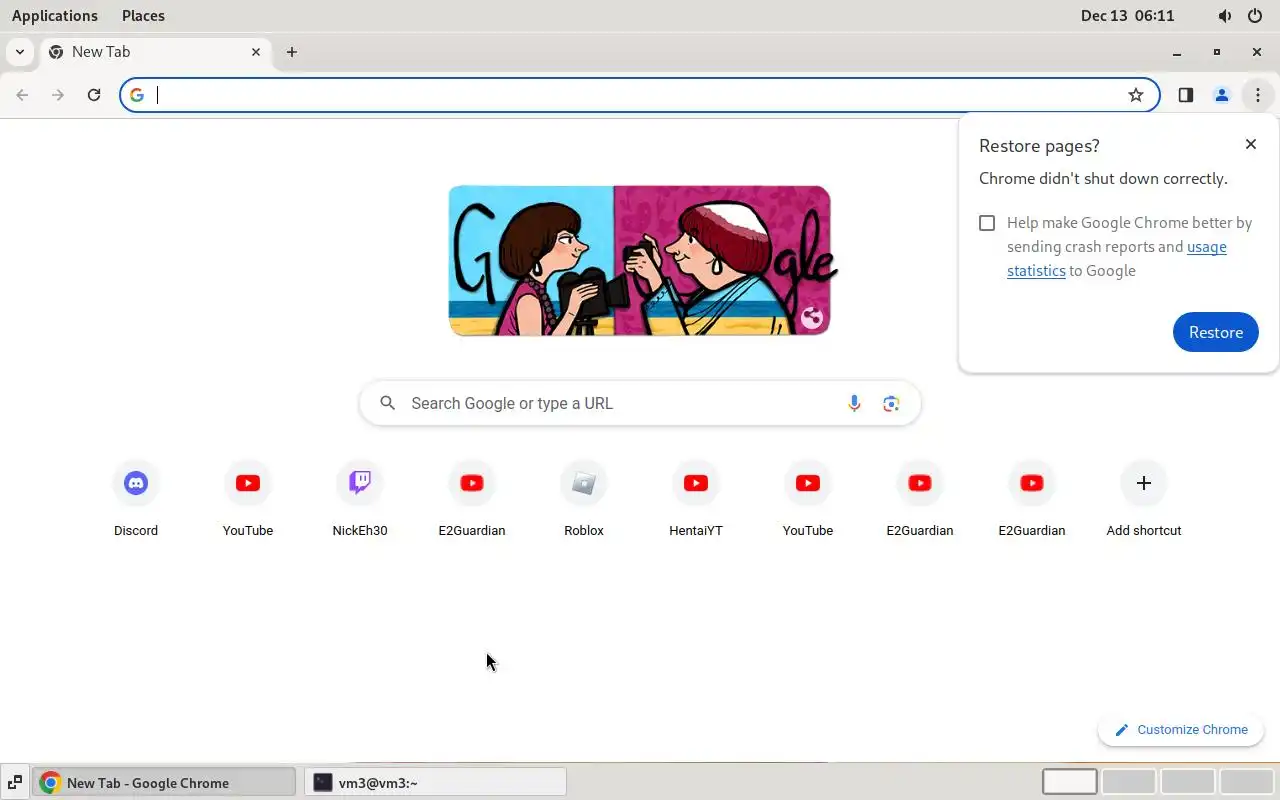Switch to vm3@vm3:~ terminal in taskbar
The width and height of the screenshot is (1280, 800).
coord(435,782)
